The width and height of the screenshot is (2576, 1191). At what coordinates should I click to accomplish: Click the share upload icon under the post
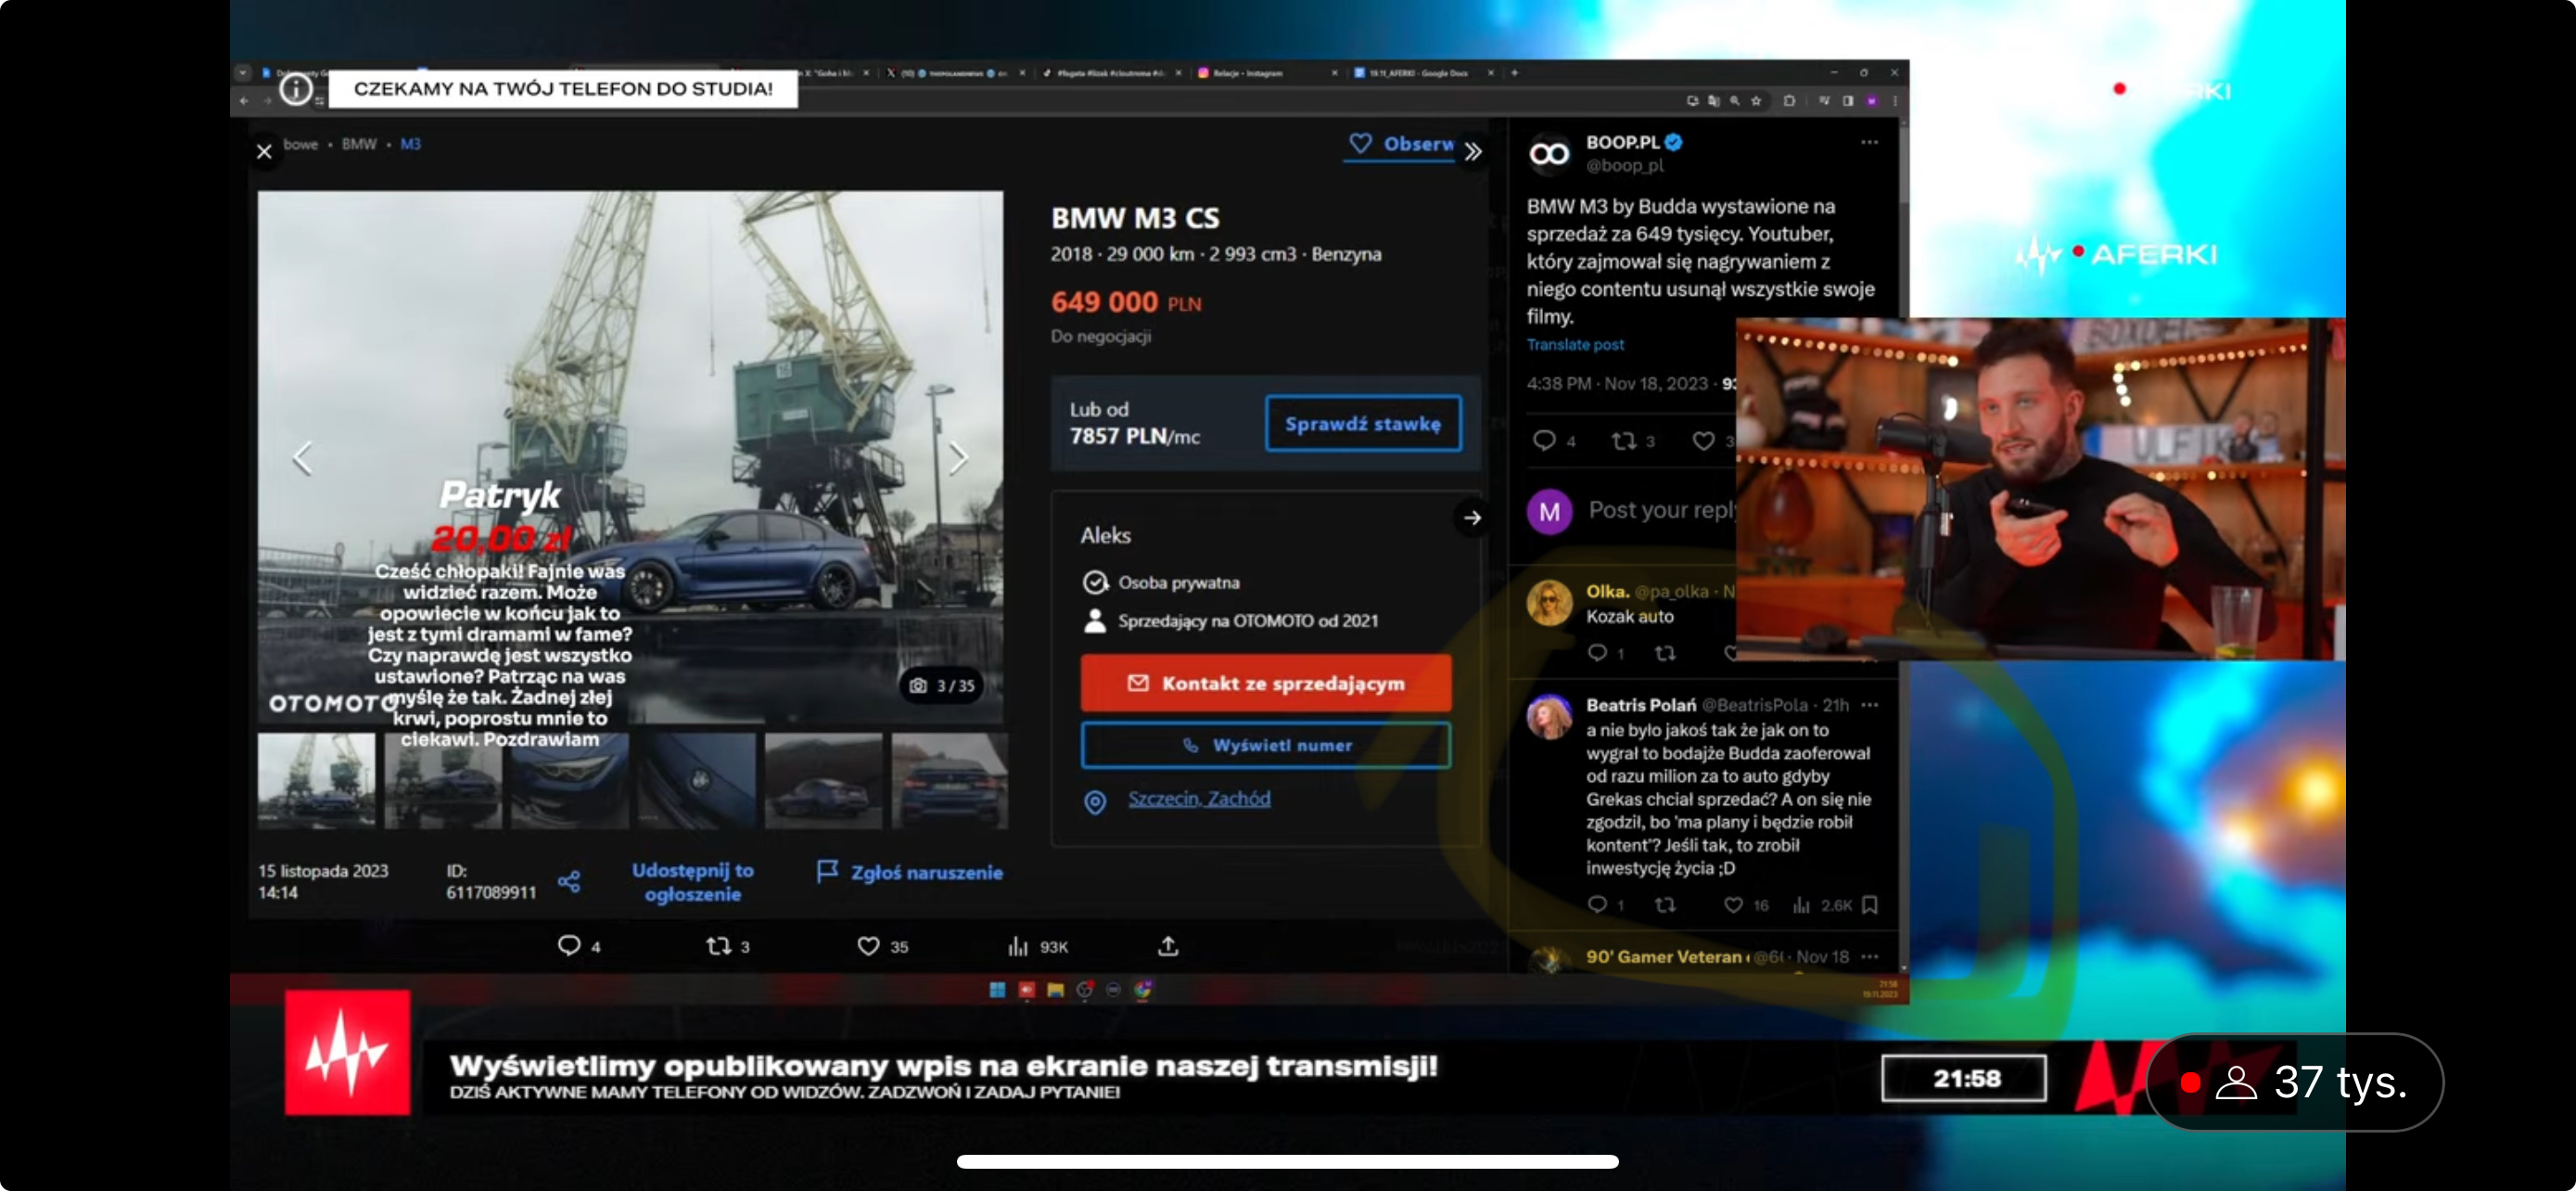click(1168, 946)
